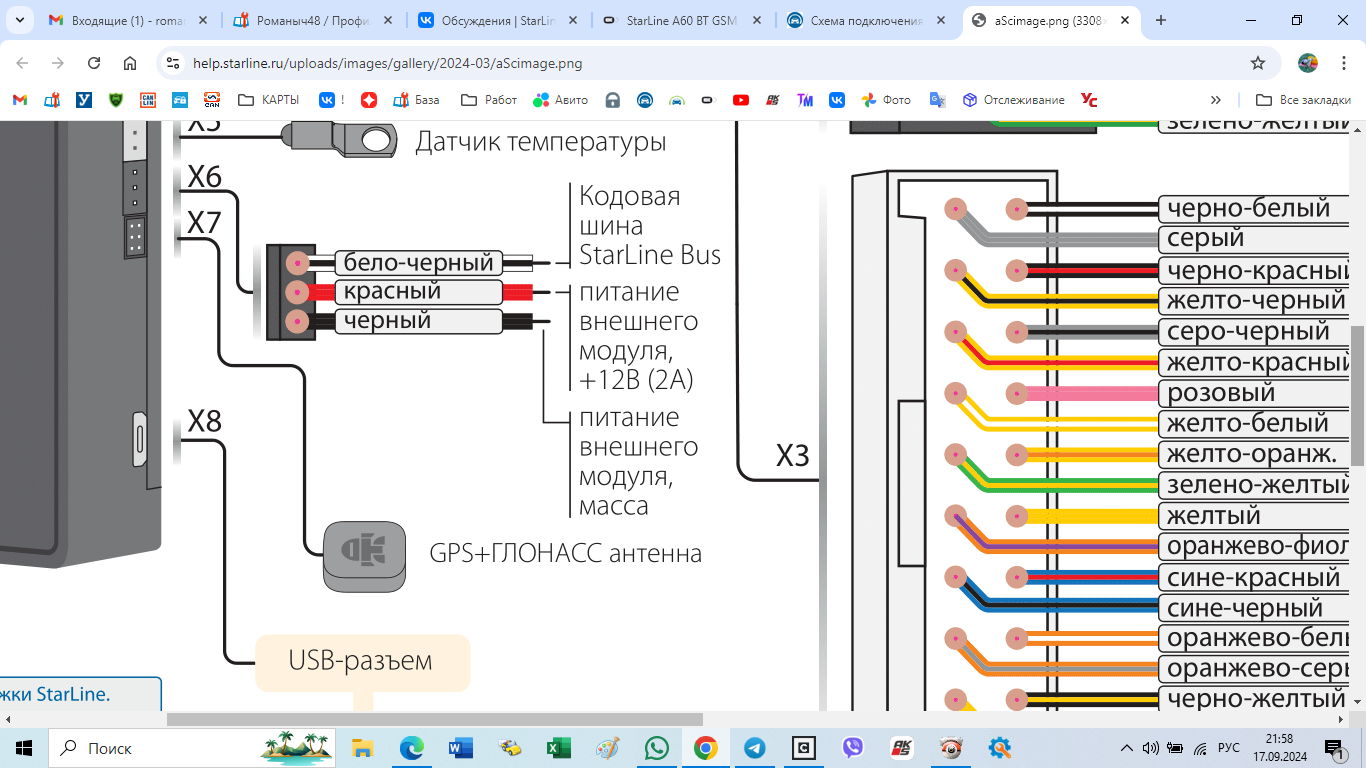1366x768 pixels.
Task: Open Chrome three-dot menu
Action: [x=1342, y=63]
